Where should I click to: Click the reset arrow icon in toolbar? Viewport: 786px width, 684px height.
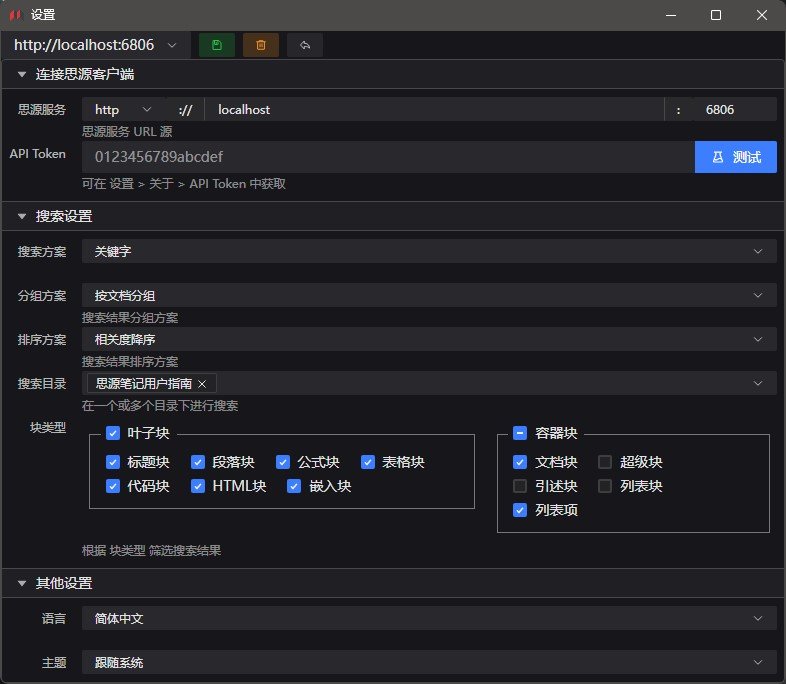[305, 45]
